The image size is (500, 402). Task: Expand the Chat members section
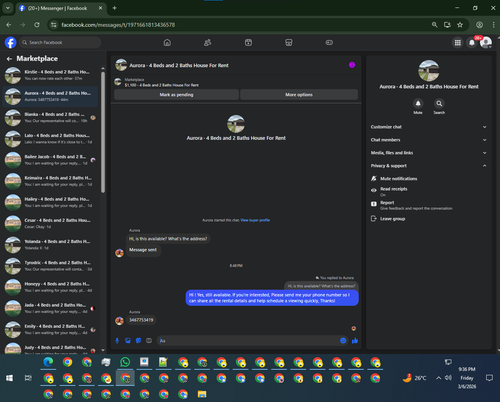(428, 140)
